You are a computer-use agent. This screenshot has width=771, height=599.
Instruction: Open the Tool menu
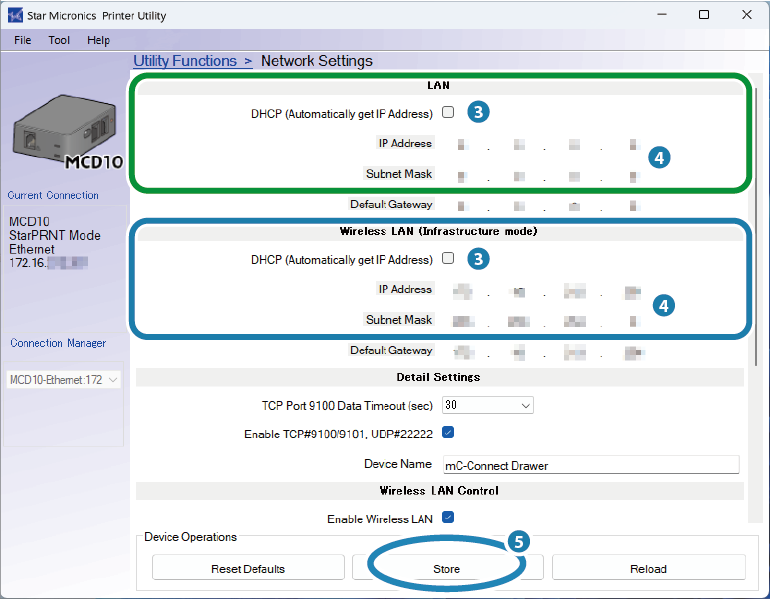pyautogui.click(x=60, y=40)
